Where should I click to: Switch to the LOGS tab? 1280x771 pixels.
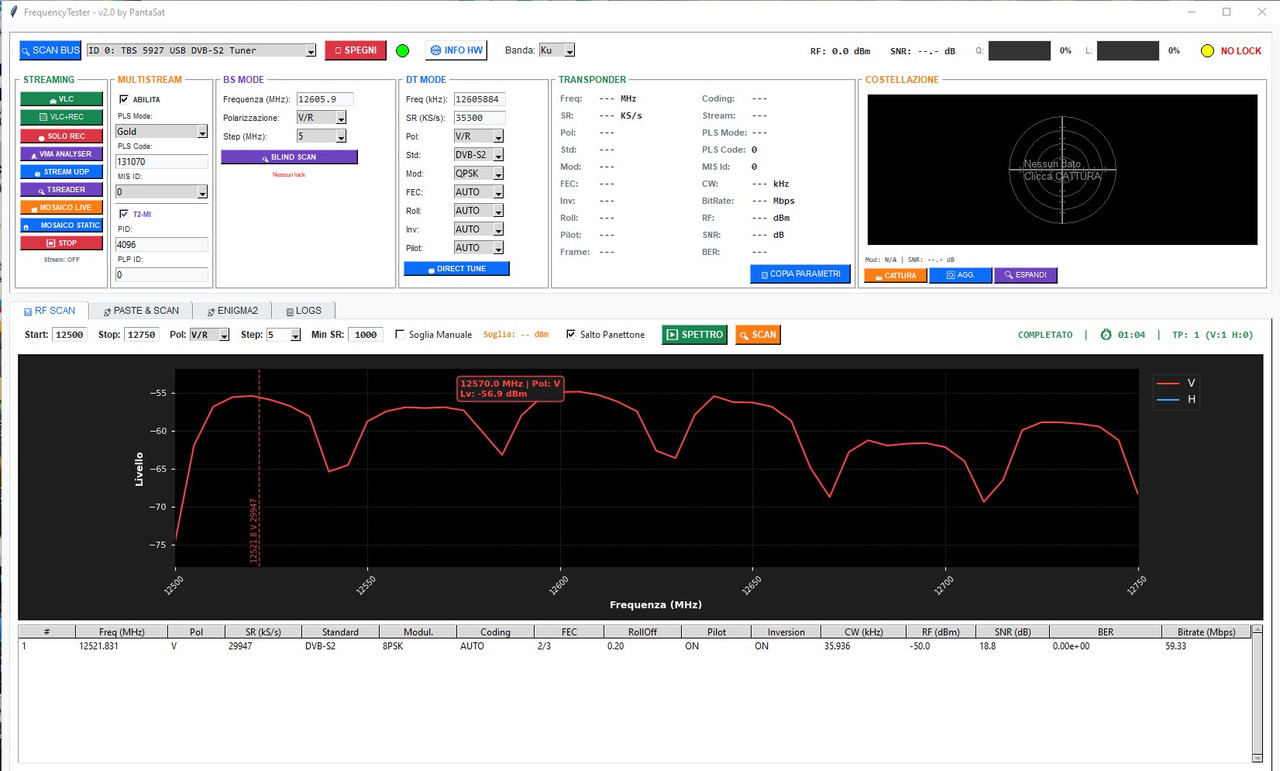(x=303, y=310)
